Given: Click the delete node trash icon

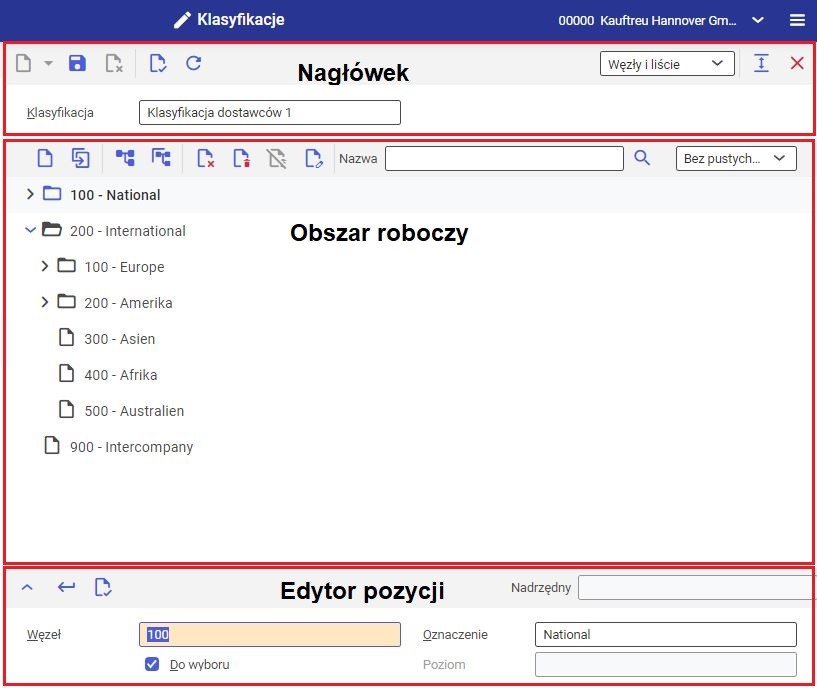Looking at the screenshot, I should click(x=241, y=158).
